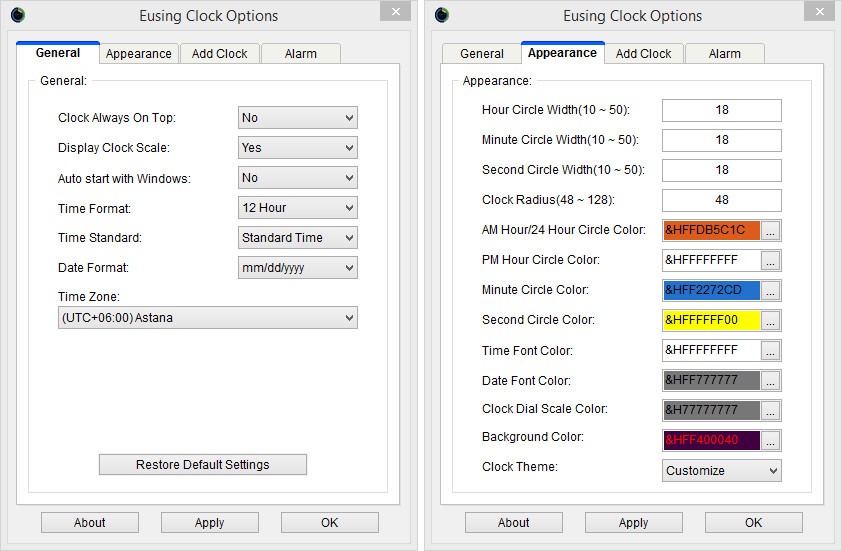Click the Second Circle Width input field

click(722, 170)
